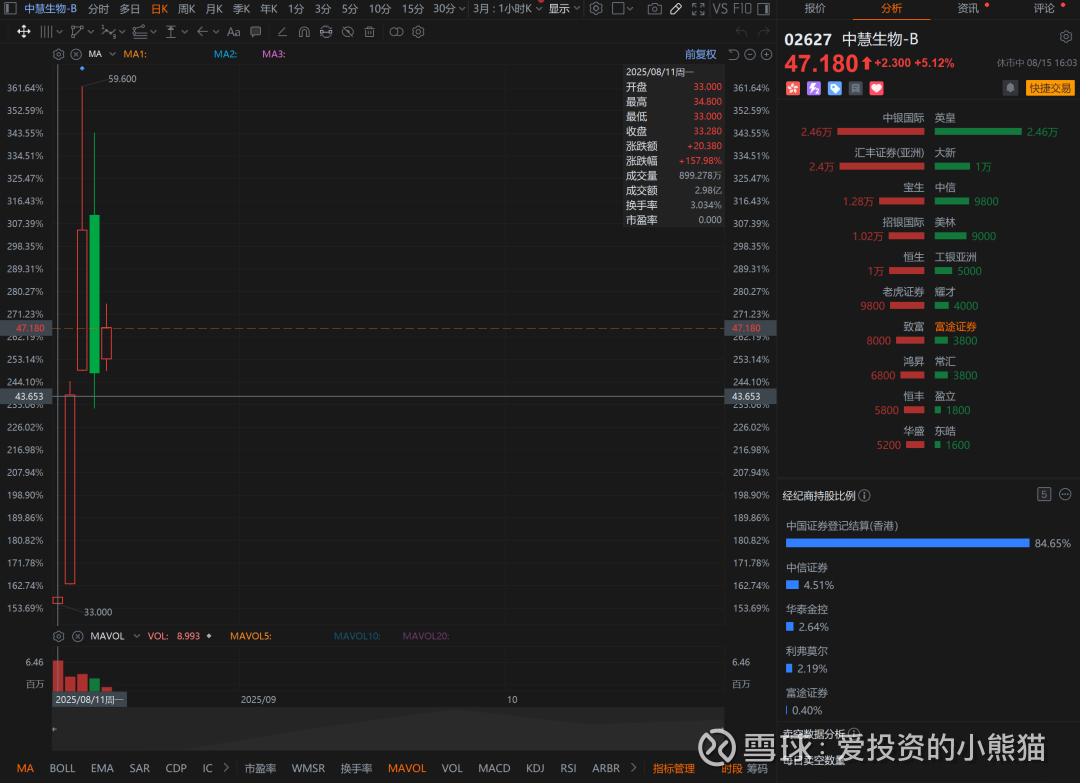Toggle the left sidebar panel icon
This screenshot has width=1080, height=783.
[11, 9]
